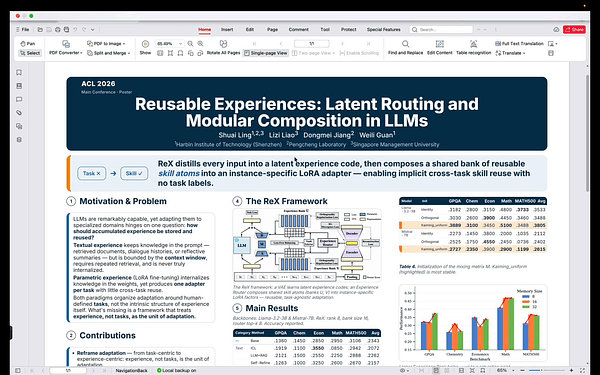The width and height of the screenshot is (600, 375).
Task: Click the Show slideshow play icon
Action: pos(145,44)
